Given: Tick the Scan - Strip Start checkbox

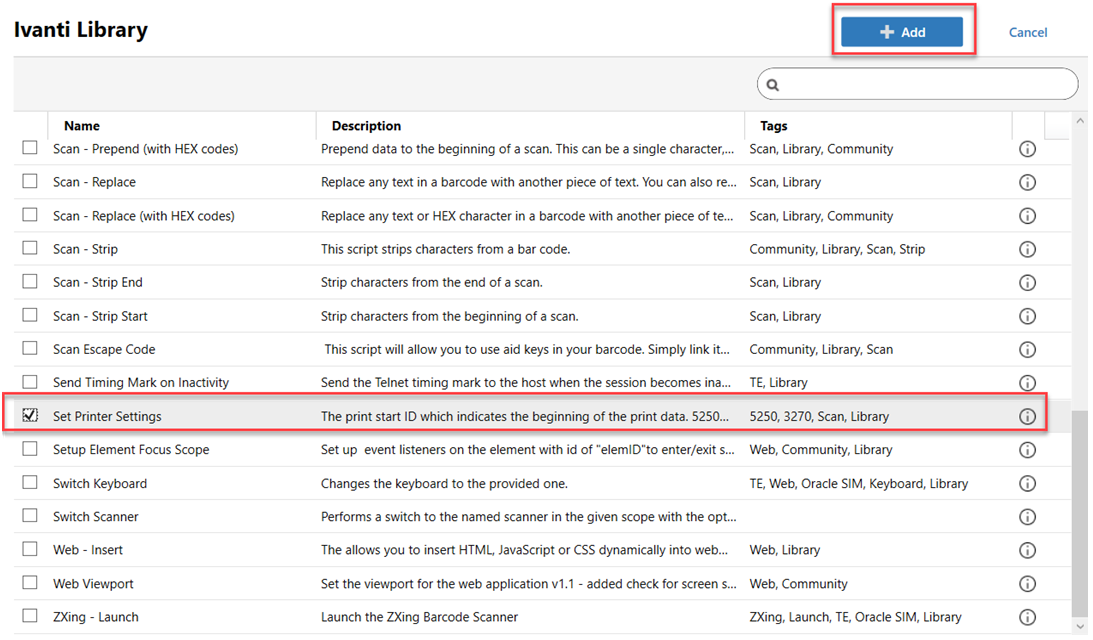Looking at the screenshot, I should point(30,315).
